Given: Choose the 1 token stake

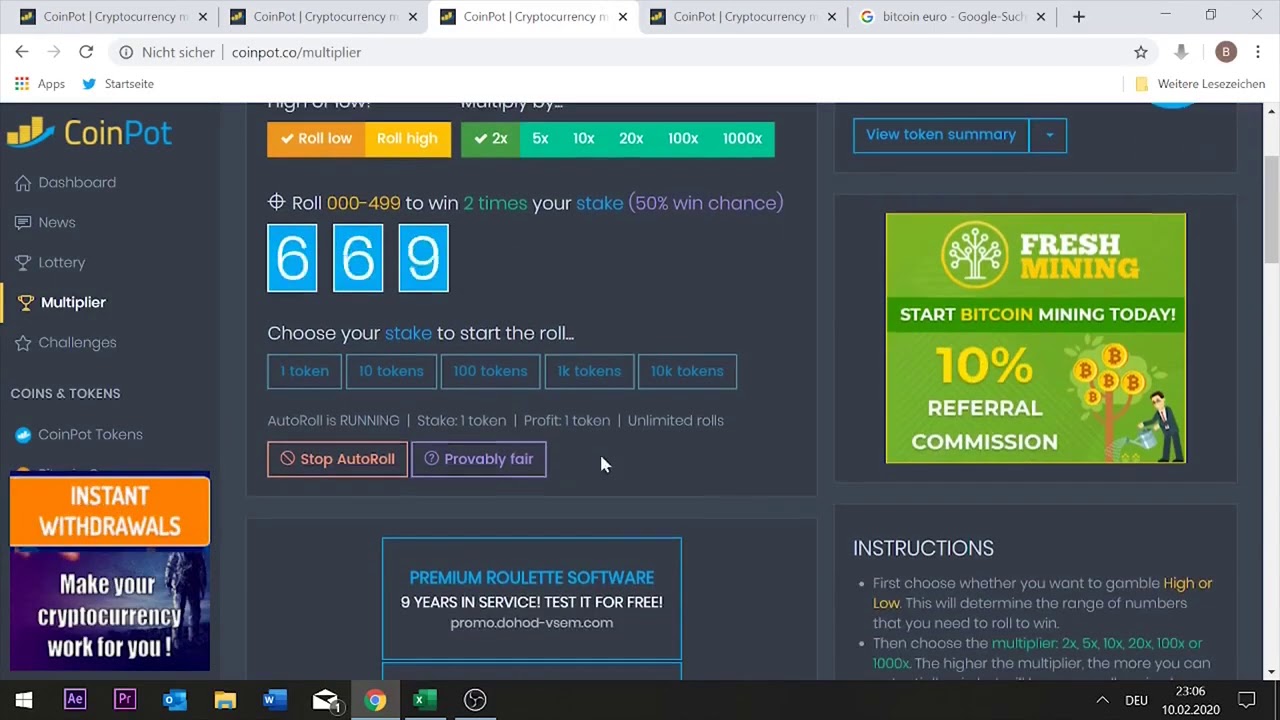Looking at the screenshot, I should tap(304, 371).
